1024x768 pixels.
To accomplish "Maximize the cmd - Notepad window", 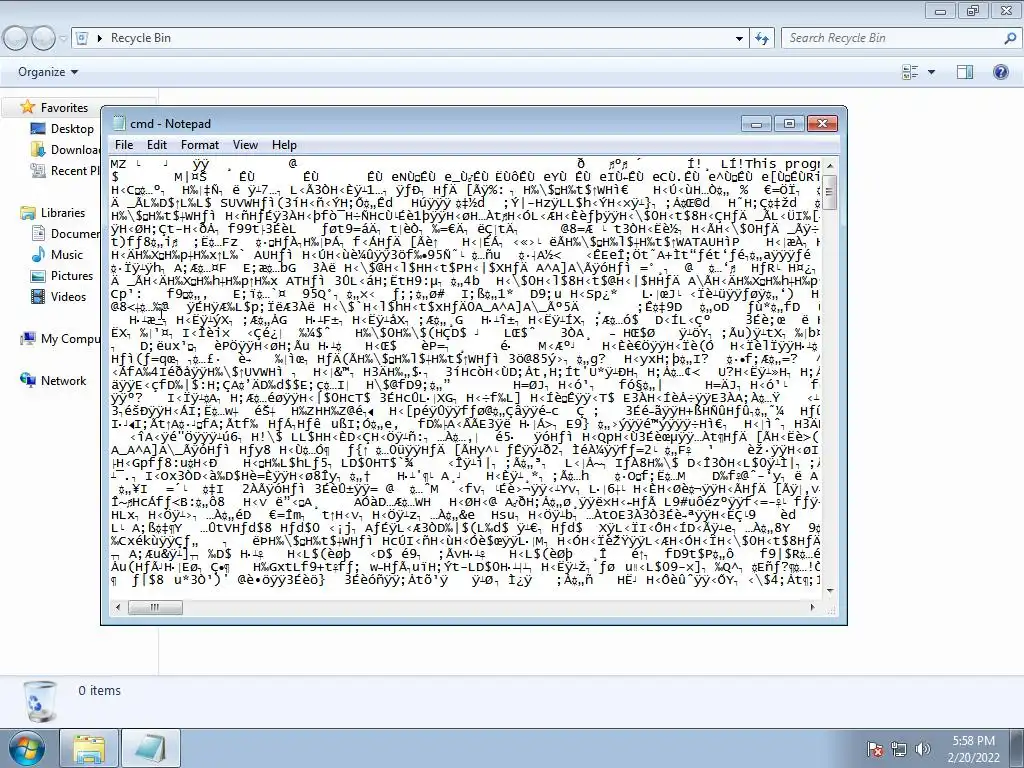I will (x=789, y=123).
